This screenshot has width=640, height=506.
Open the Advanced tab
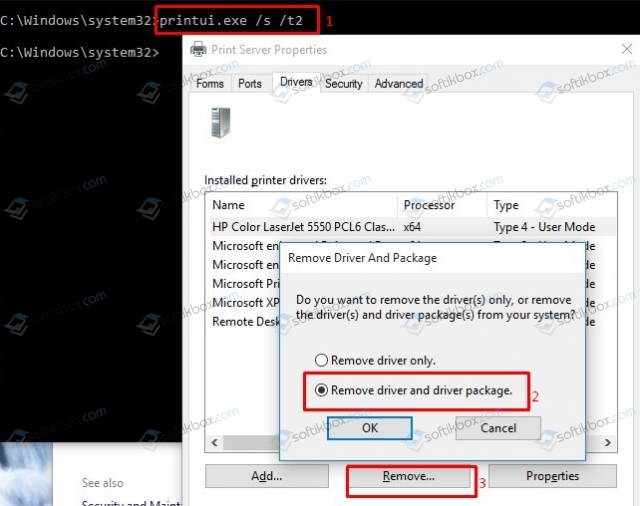(x=399, y=84)
